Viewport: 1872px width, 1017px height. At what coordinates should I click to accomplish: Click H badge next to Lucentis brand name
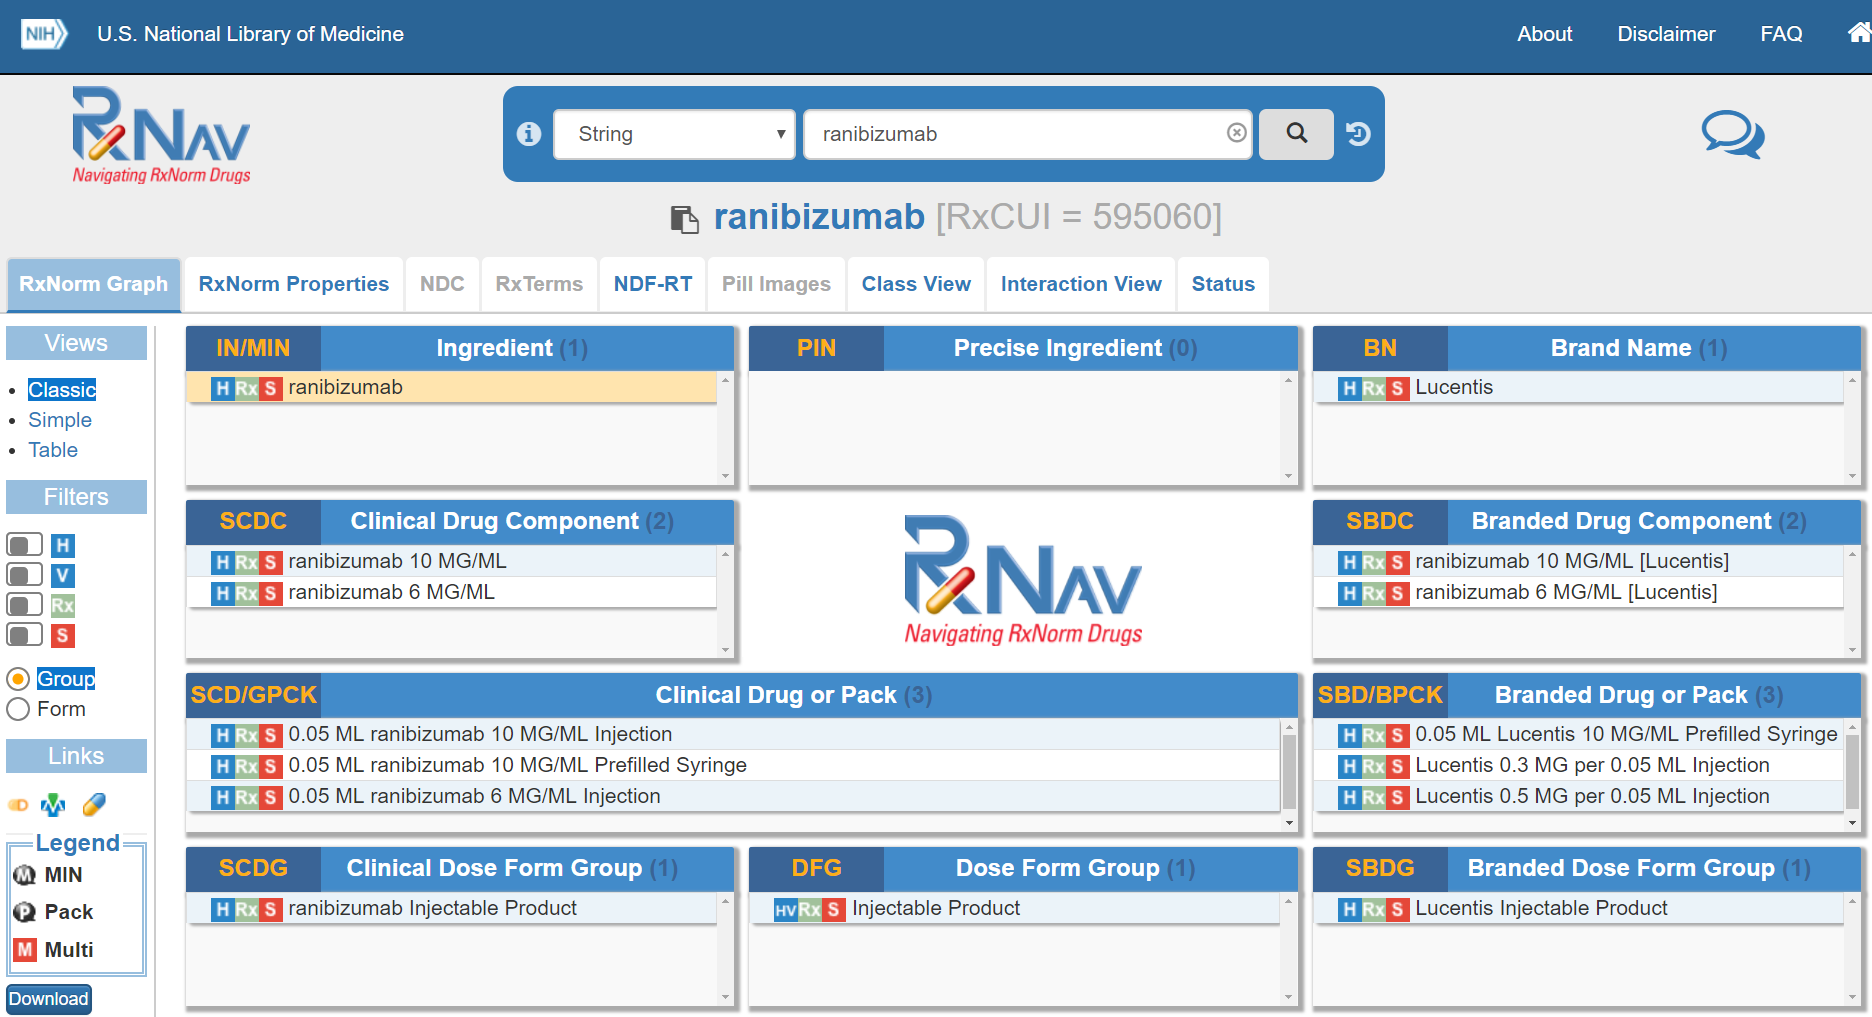1350,388
